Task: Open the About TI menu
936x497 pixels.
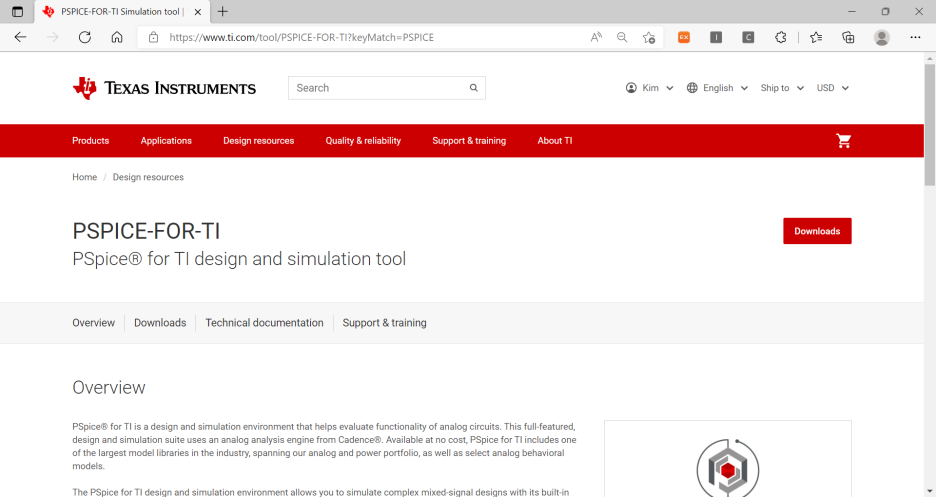Action: [x=555, y=141]
